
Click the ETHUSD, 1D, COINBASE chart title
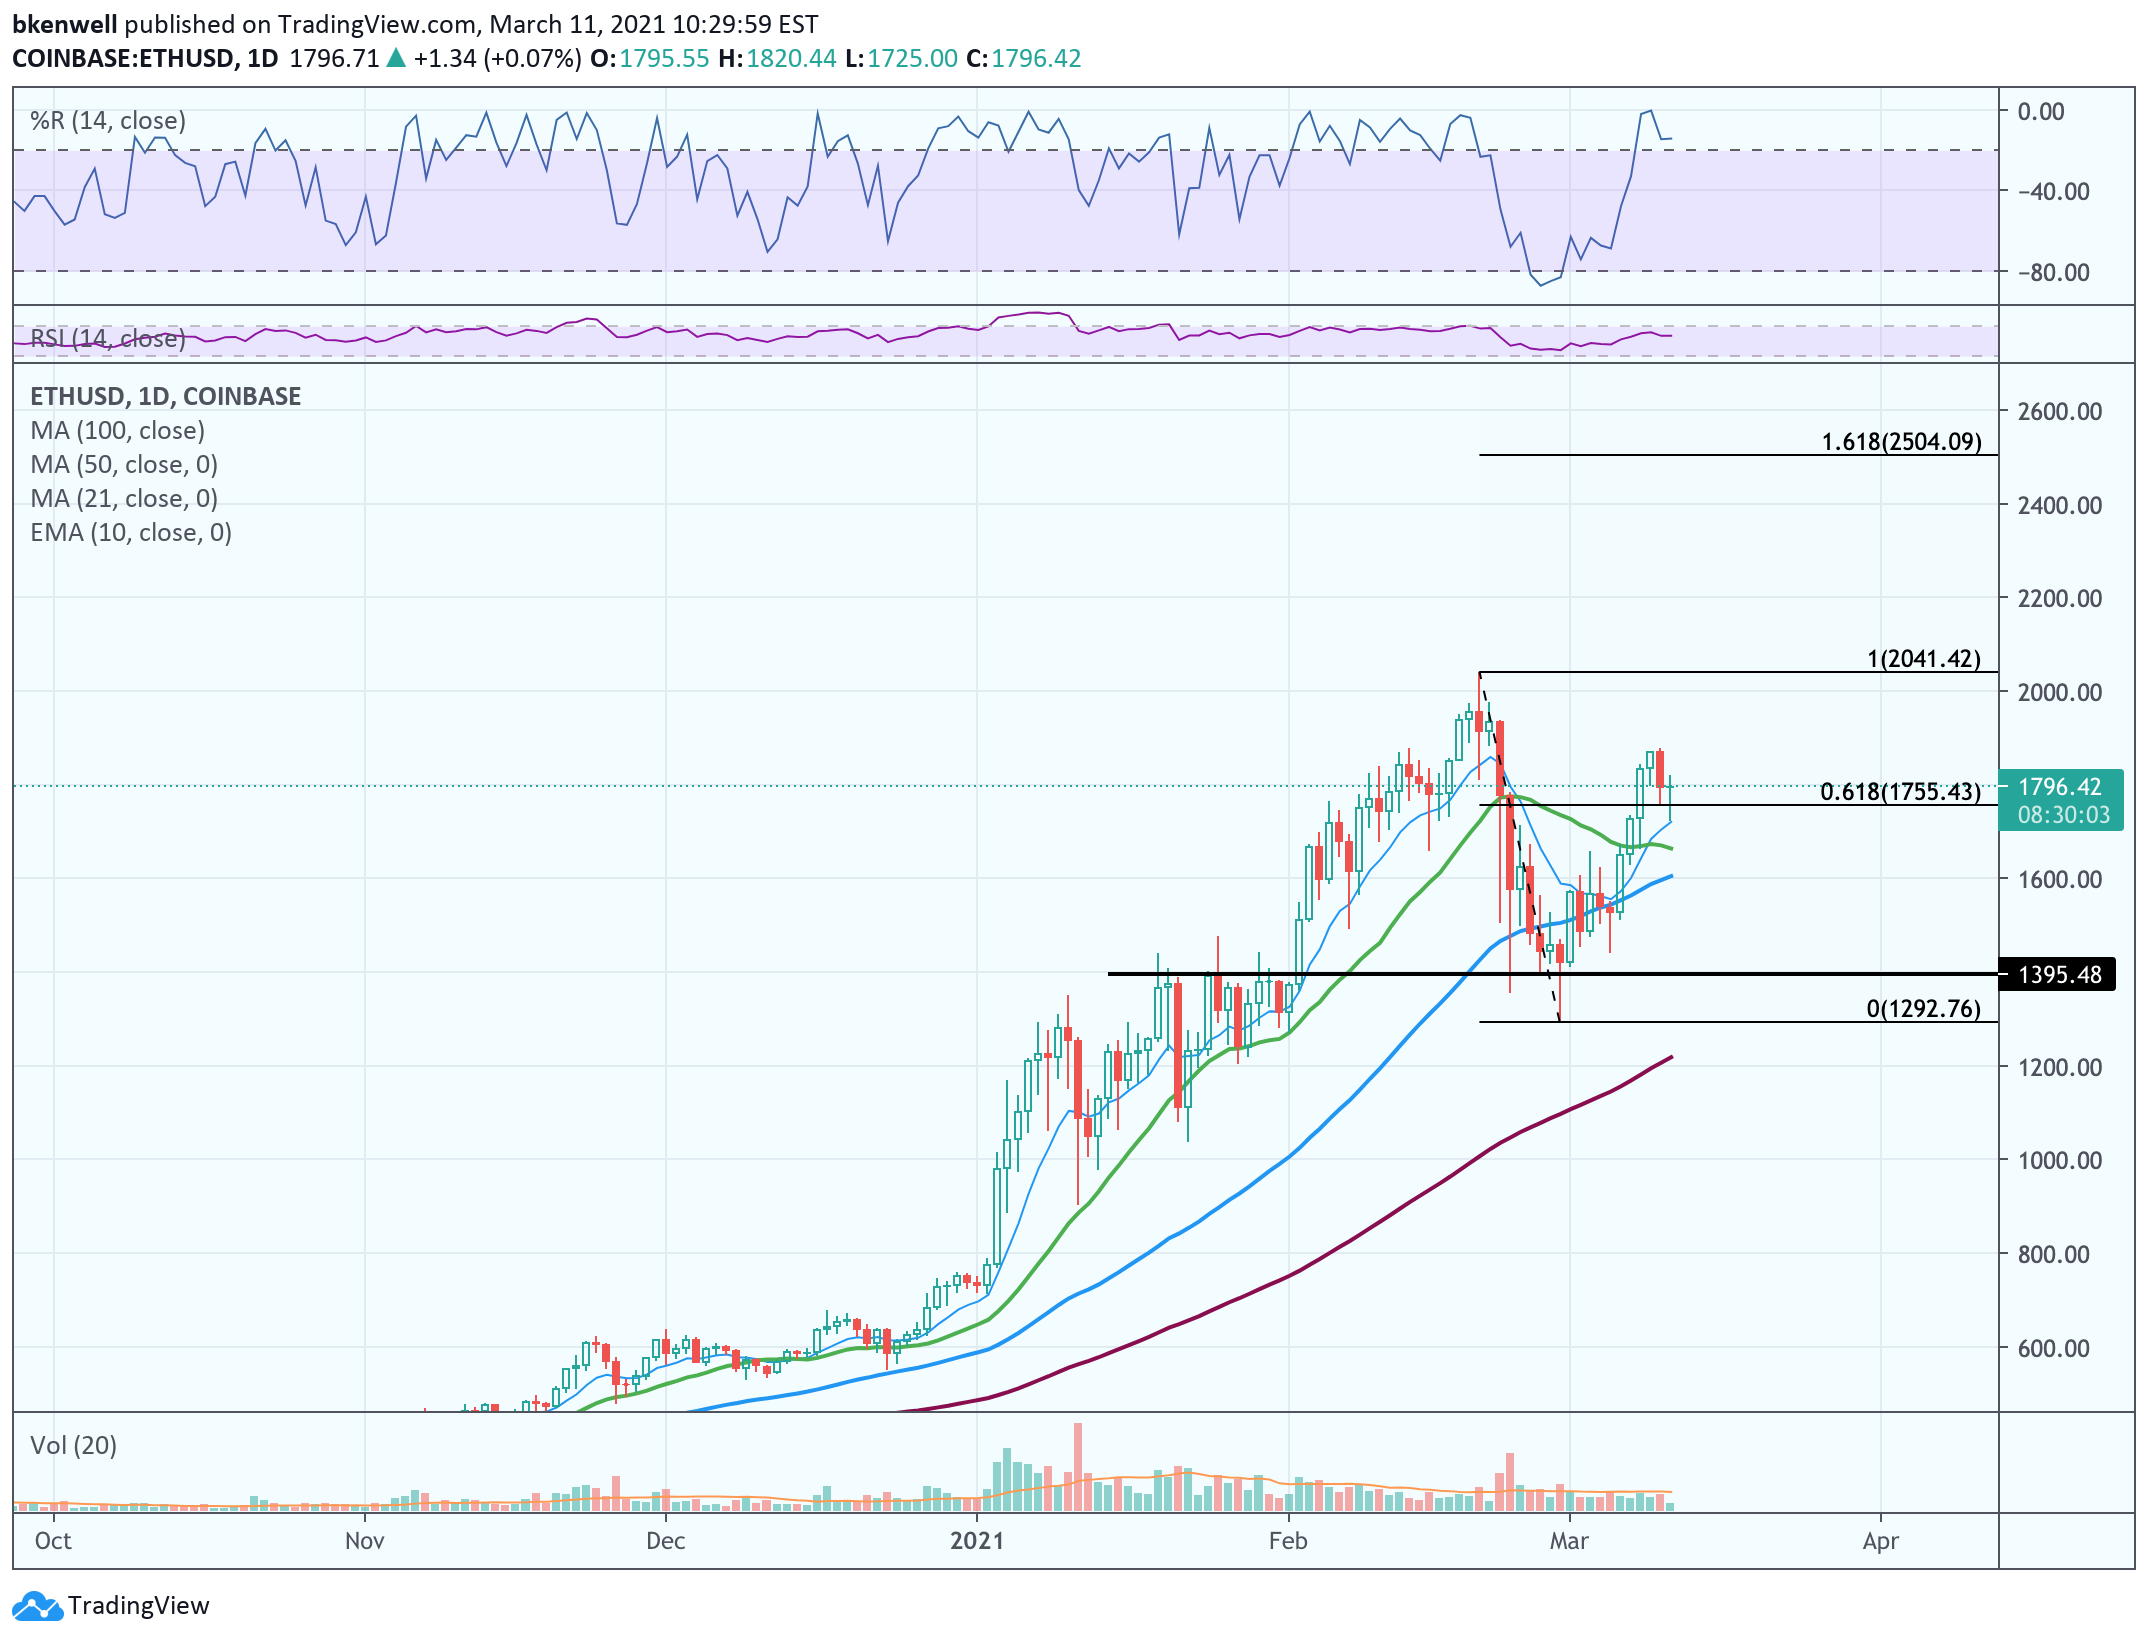[x=165, y=396]
